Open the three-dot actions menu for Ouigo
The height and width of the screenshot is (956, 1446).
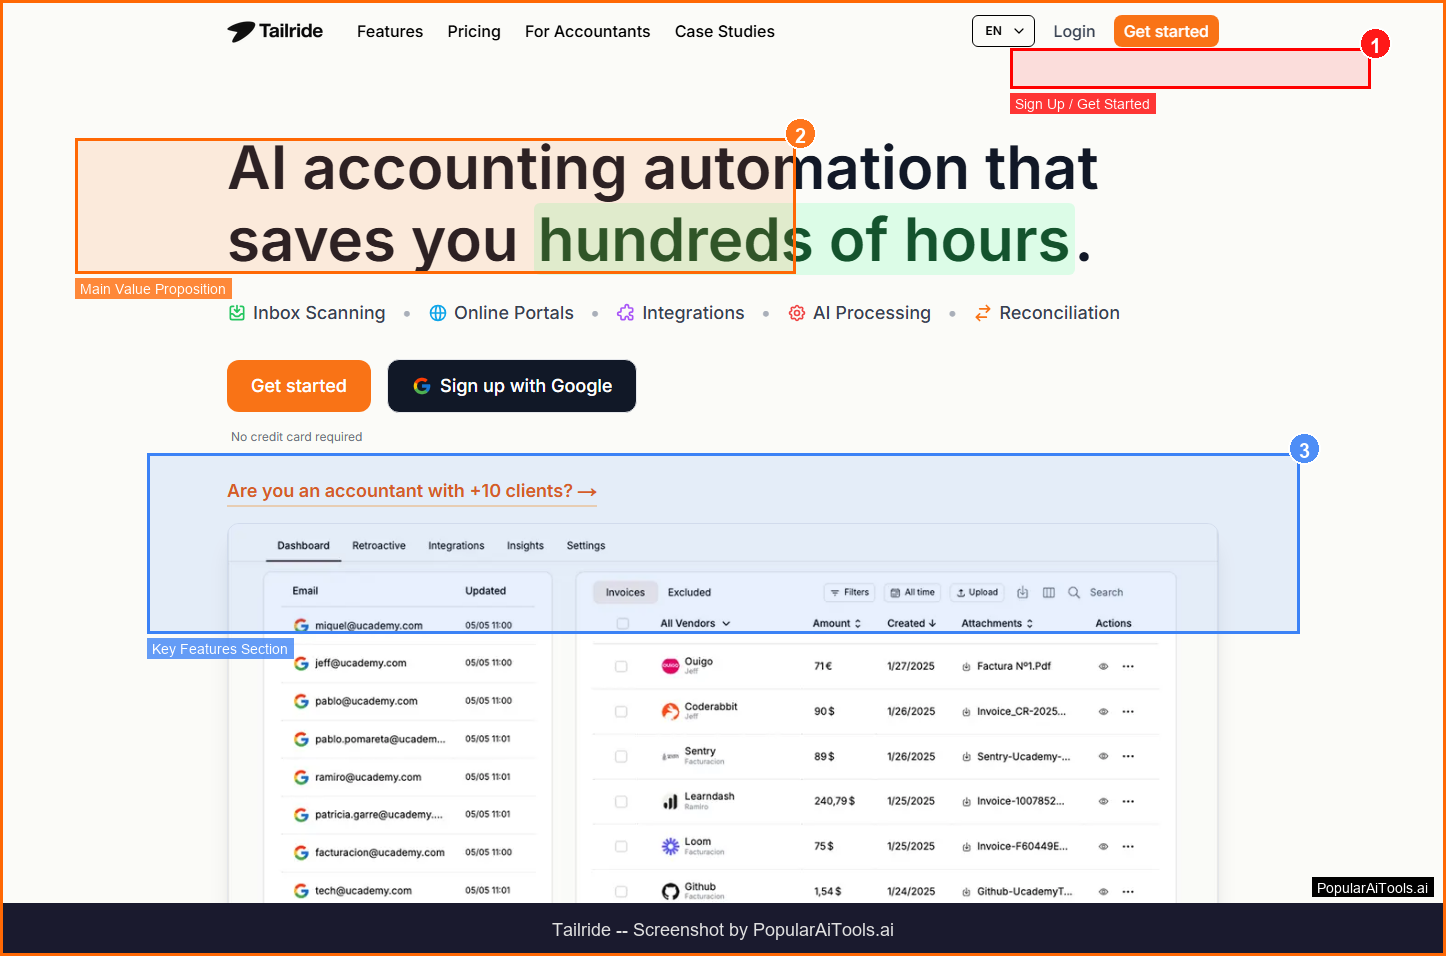coord(1128,667)
